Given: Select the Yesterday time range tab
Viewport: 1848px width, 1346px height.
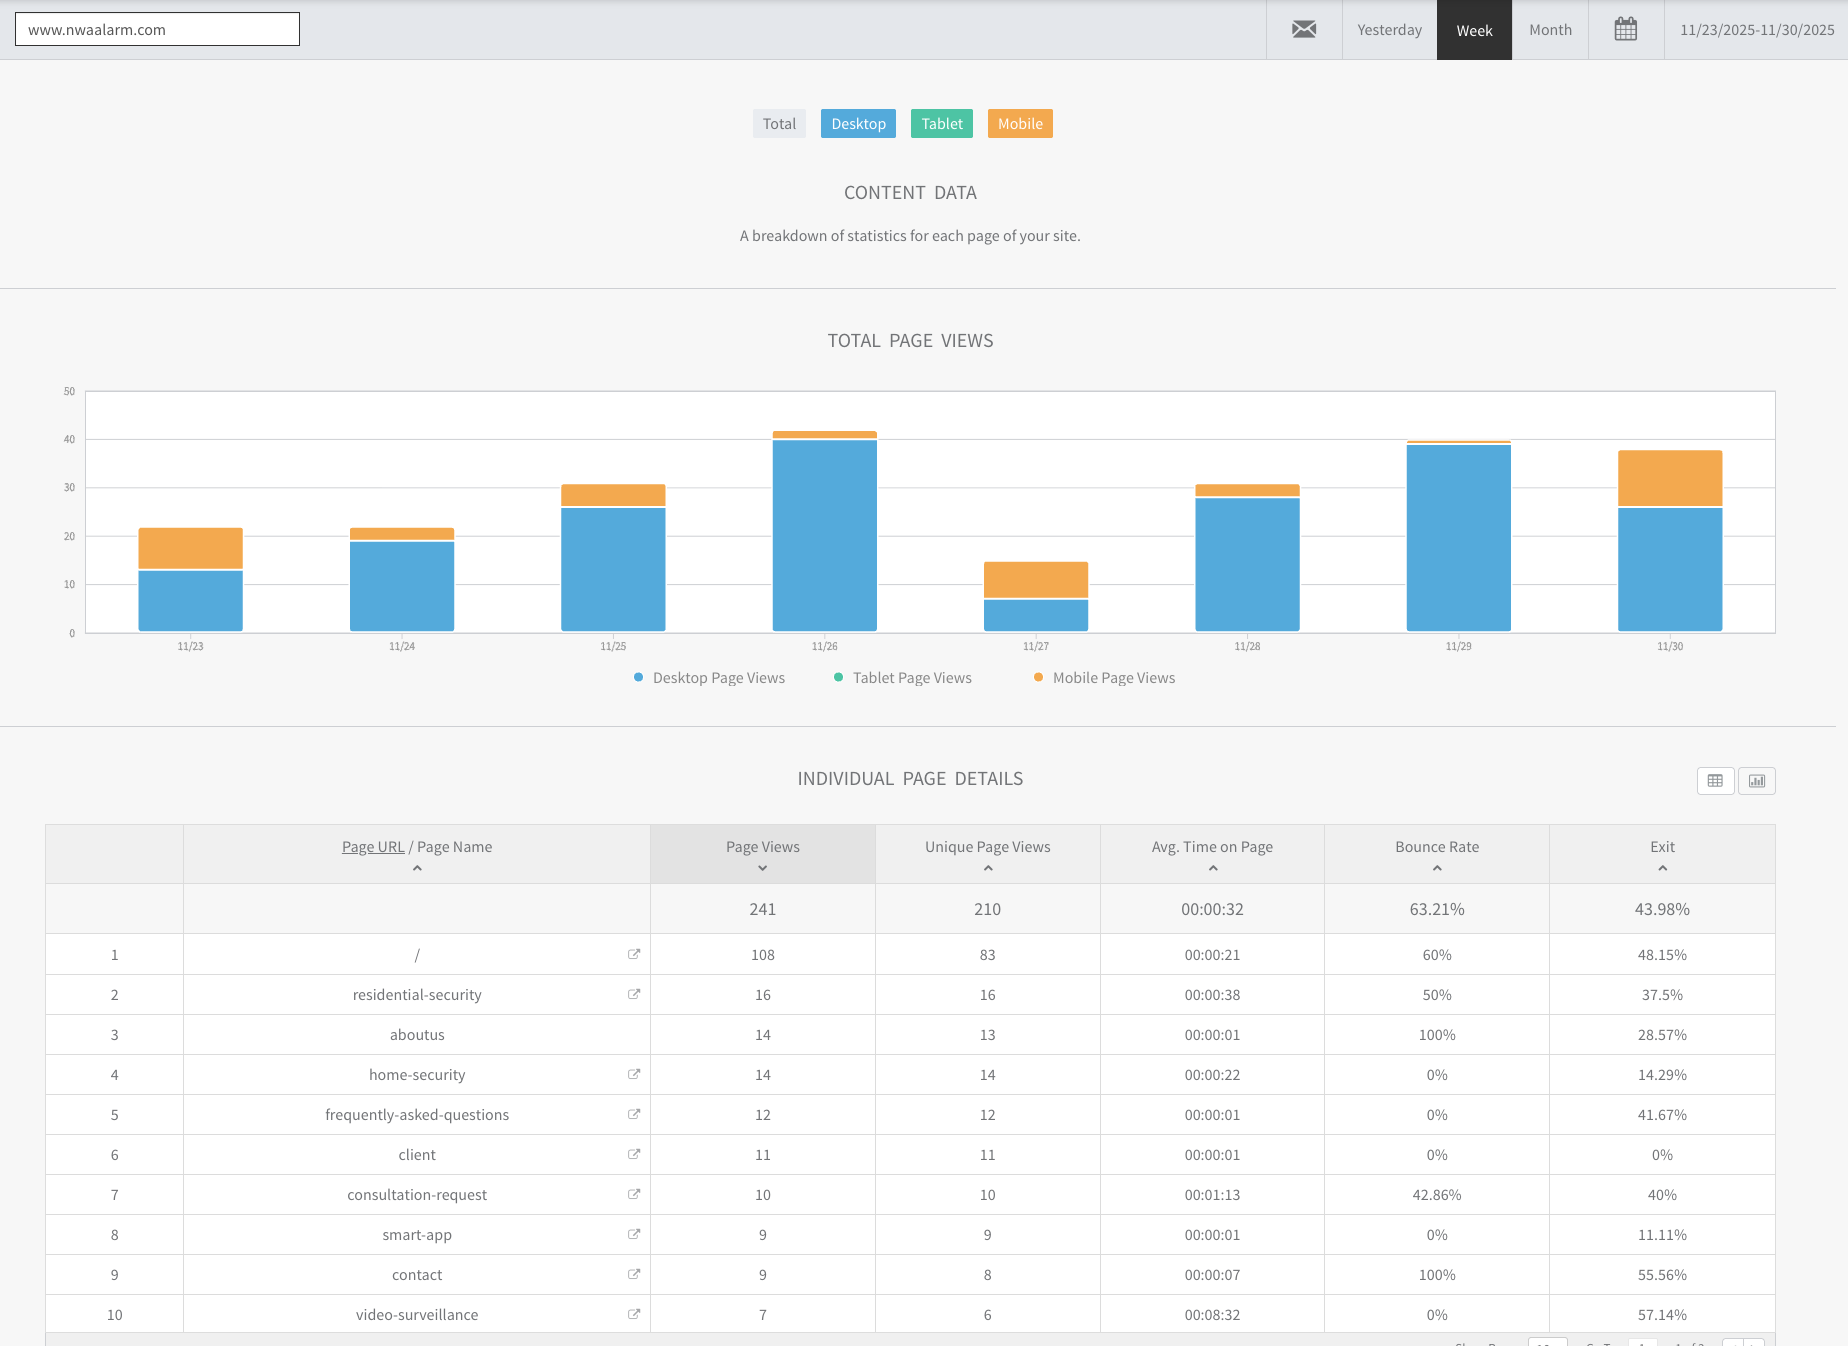Looking at the screenshot, I should pyautogui.click(x=1389, y=30).
